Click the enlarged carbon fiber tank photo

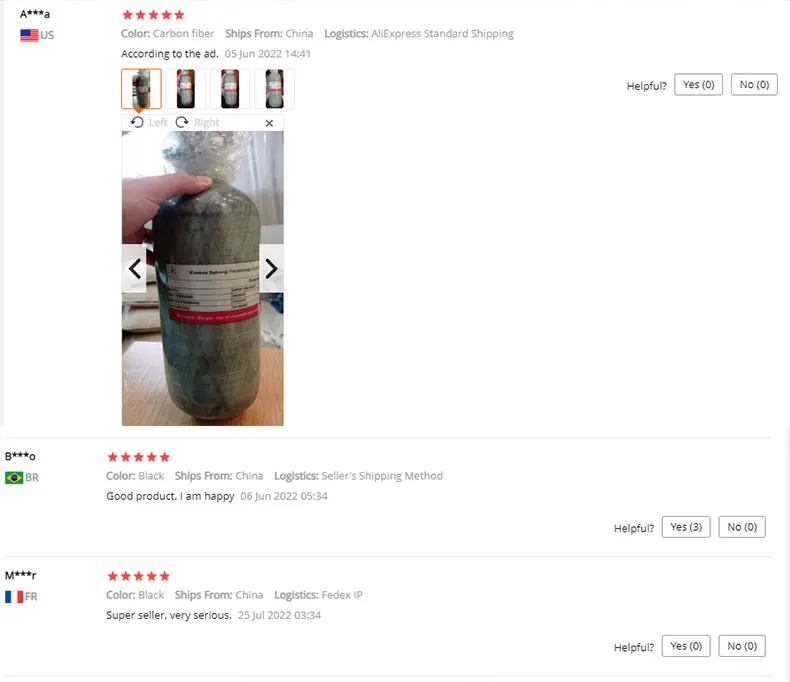203,279
